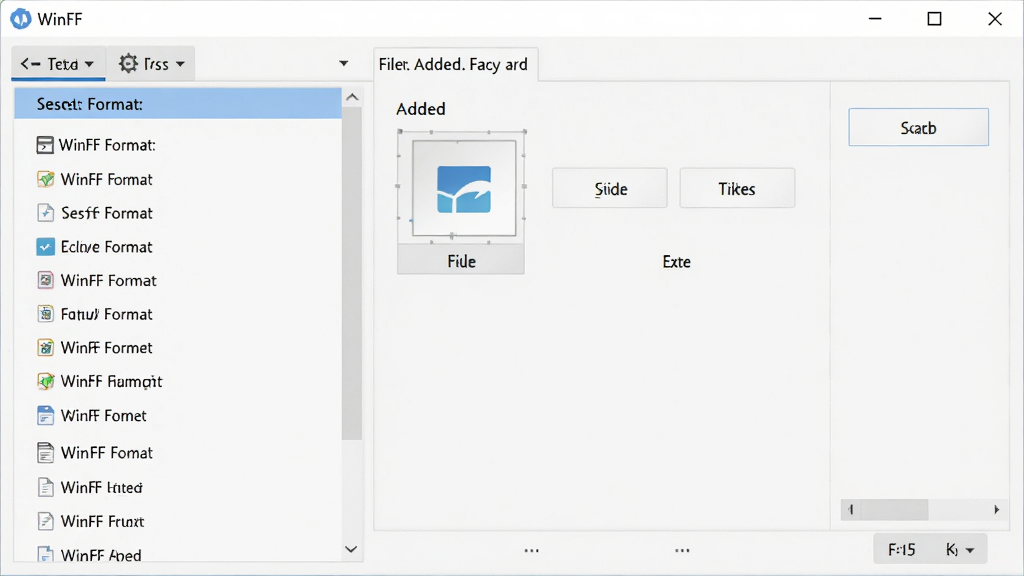
Task: Select the 'WinFF Format:' list entry text
Action: [107, 145]
